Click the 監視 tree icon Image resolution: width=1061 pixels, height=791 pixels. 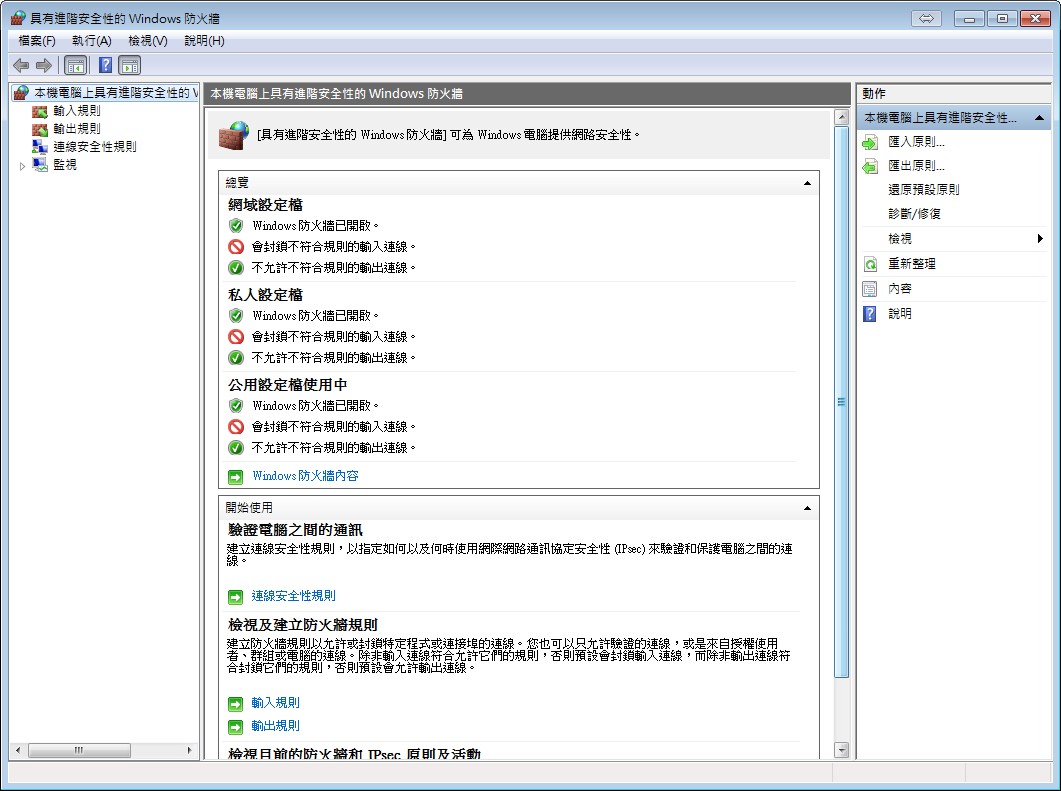pos(40,164)
